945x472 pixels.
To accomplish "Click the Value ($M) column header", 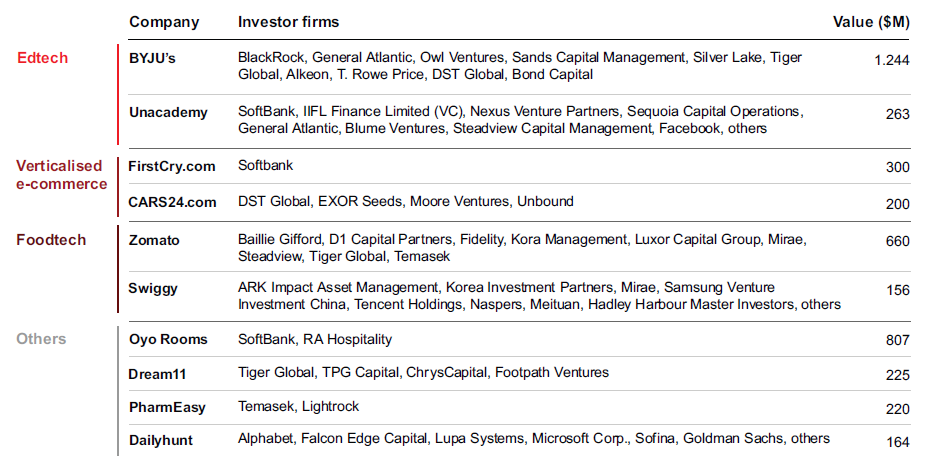I will coord(871,22).
